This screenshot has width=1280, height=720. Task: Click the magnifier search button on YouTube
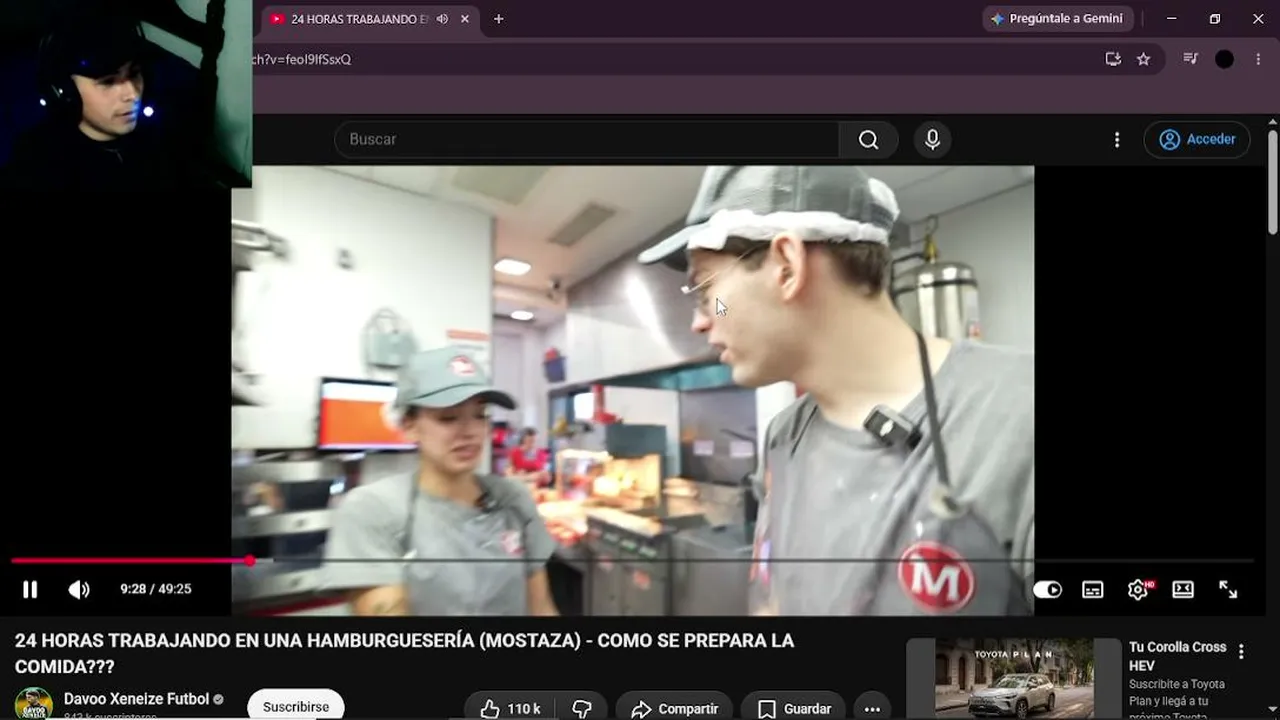click(x=869, y=140)
